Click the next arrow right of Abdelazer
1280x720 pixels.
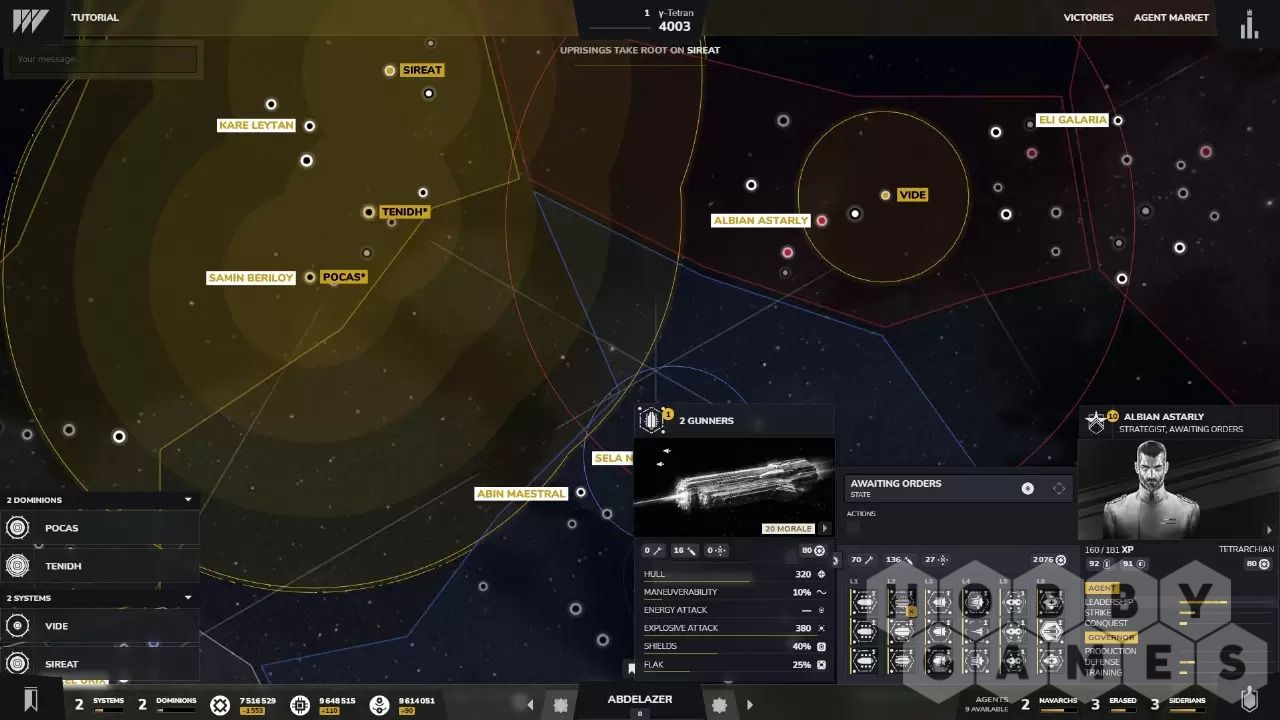coord(749,705)
